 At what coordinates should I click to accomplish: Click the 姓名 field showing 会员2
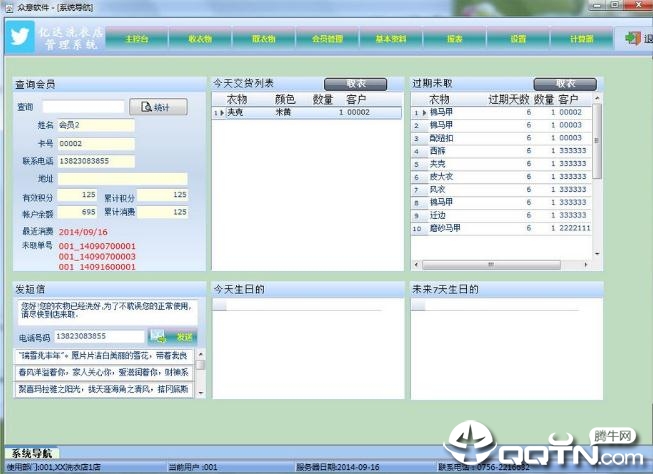pos(96,125)
